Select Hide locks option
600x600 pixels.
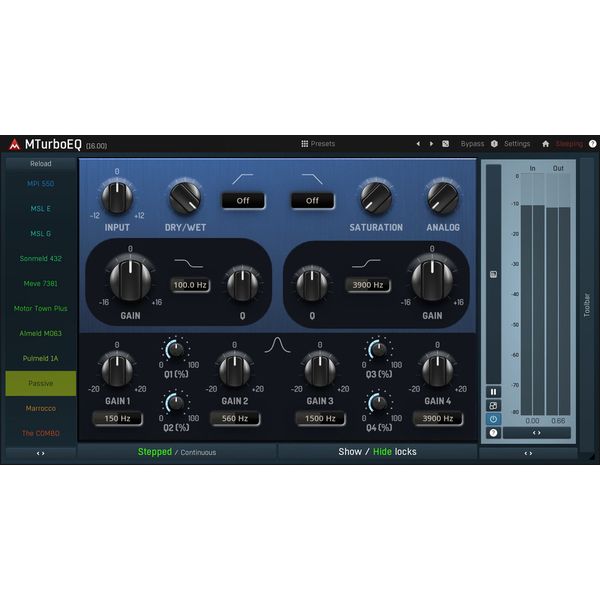click(382, 452)
